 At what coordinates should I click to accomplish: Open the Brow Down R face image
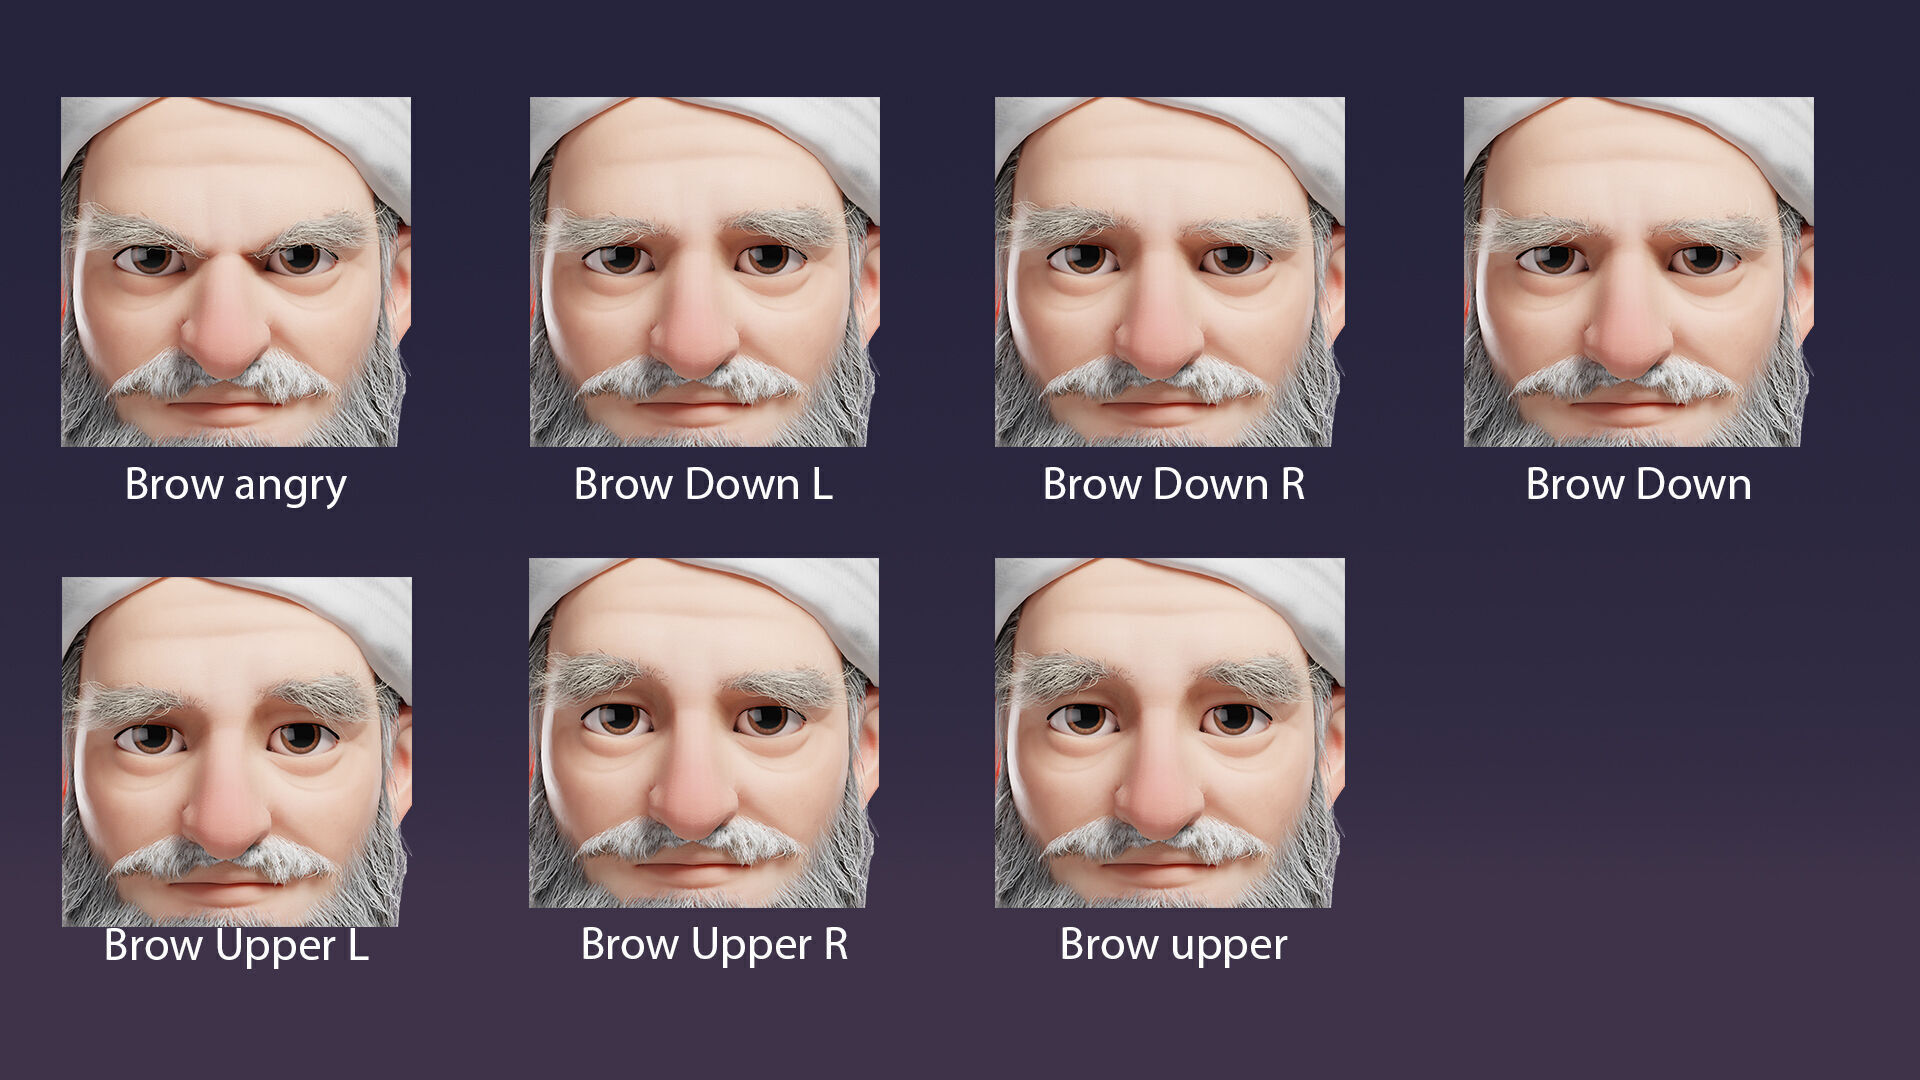(x=1169, y=271)
